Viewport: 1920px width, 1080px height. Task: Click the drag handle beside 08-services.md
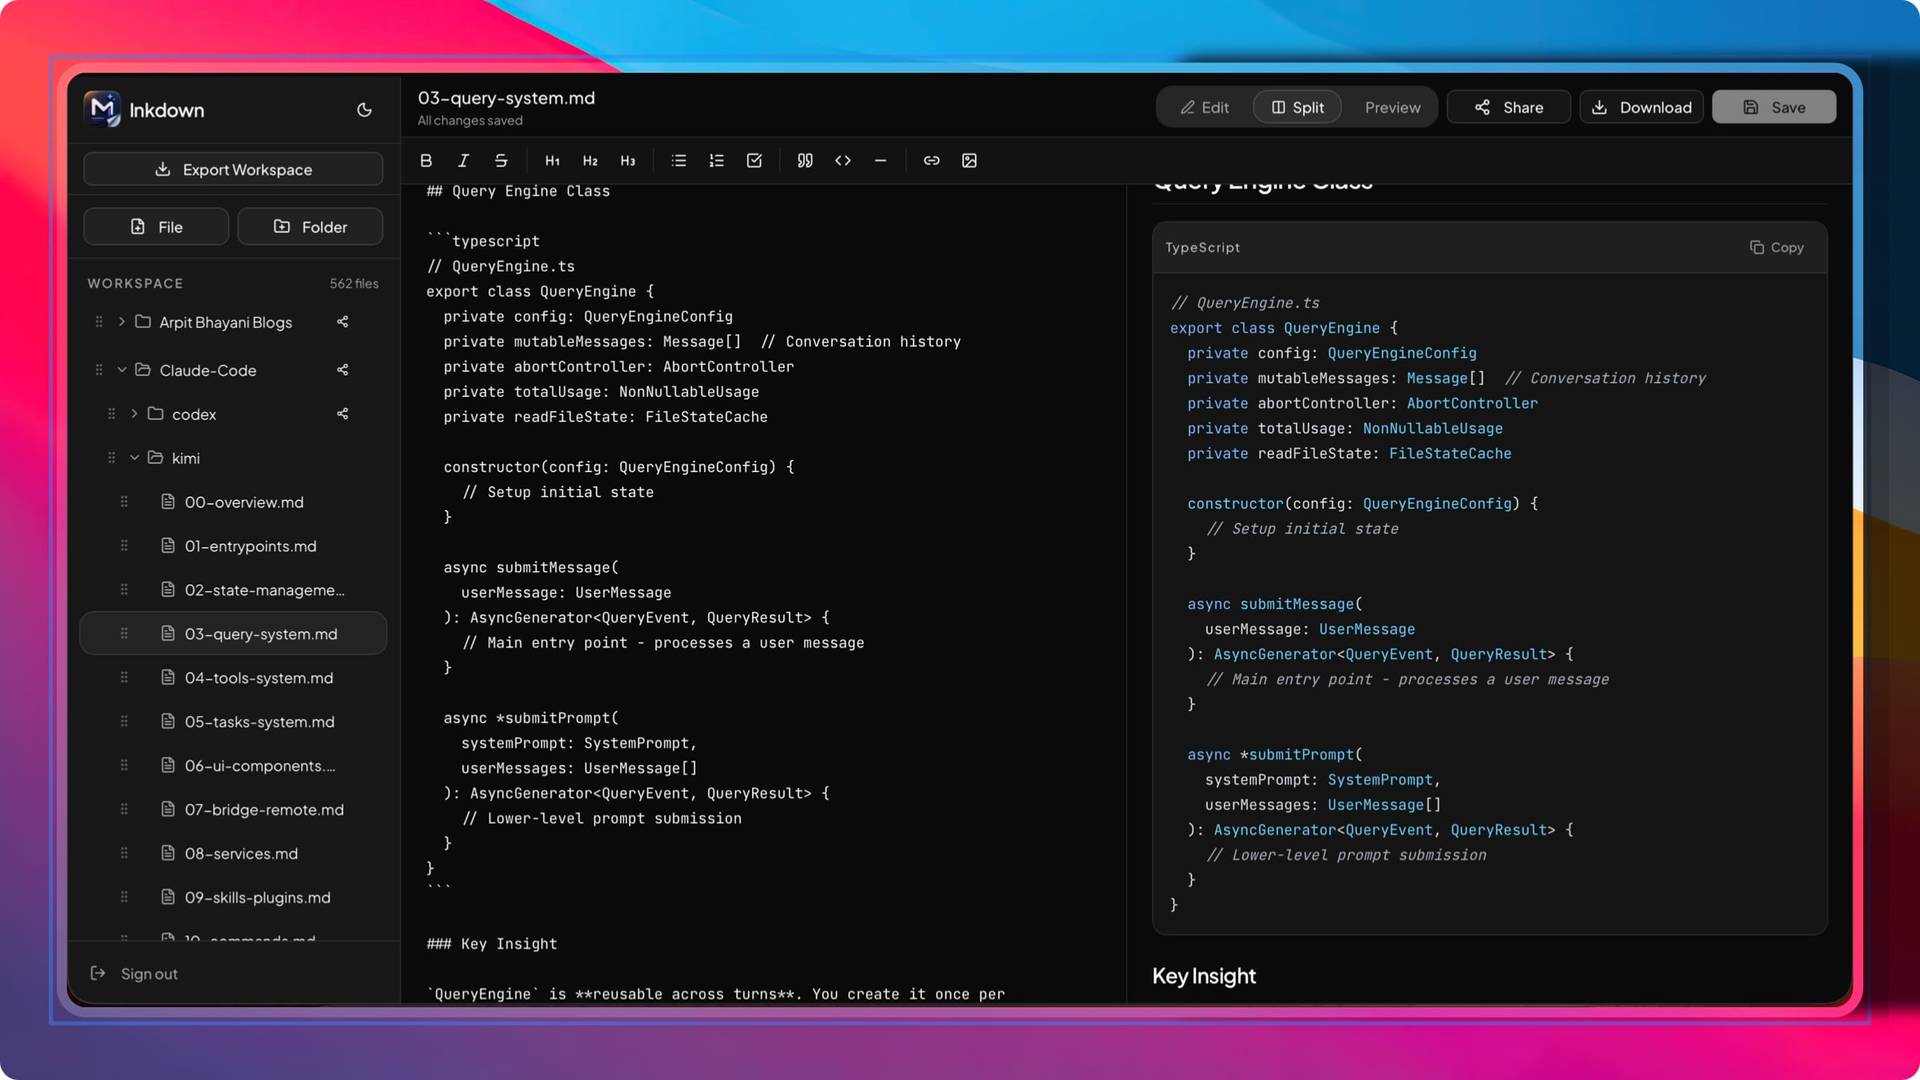pyautogui.click(x=124, y=854)
